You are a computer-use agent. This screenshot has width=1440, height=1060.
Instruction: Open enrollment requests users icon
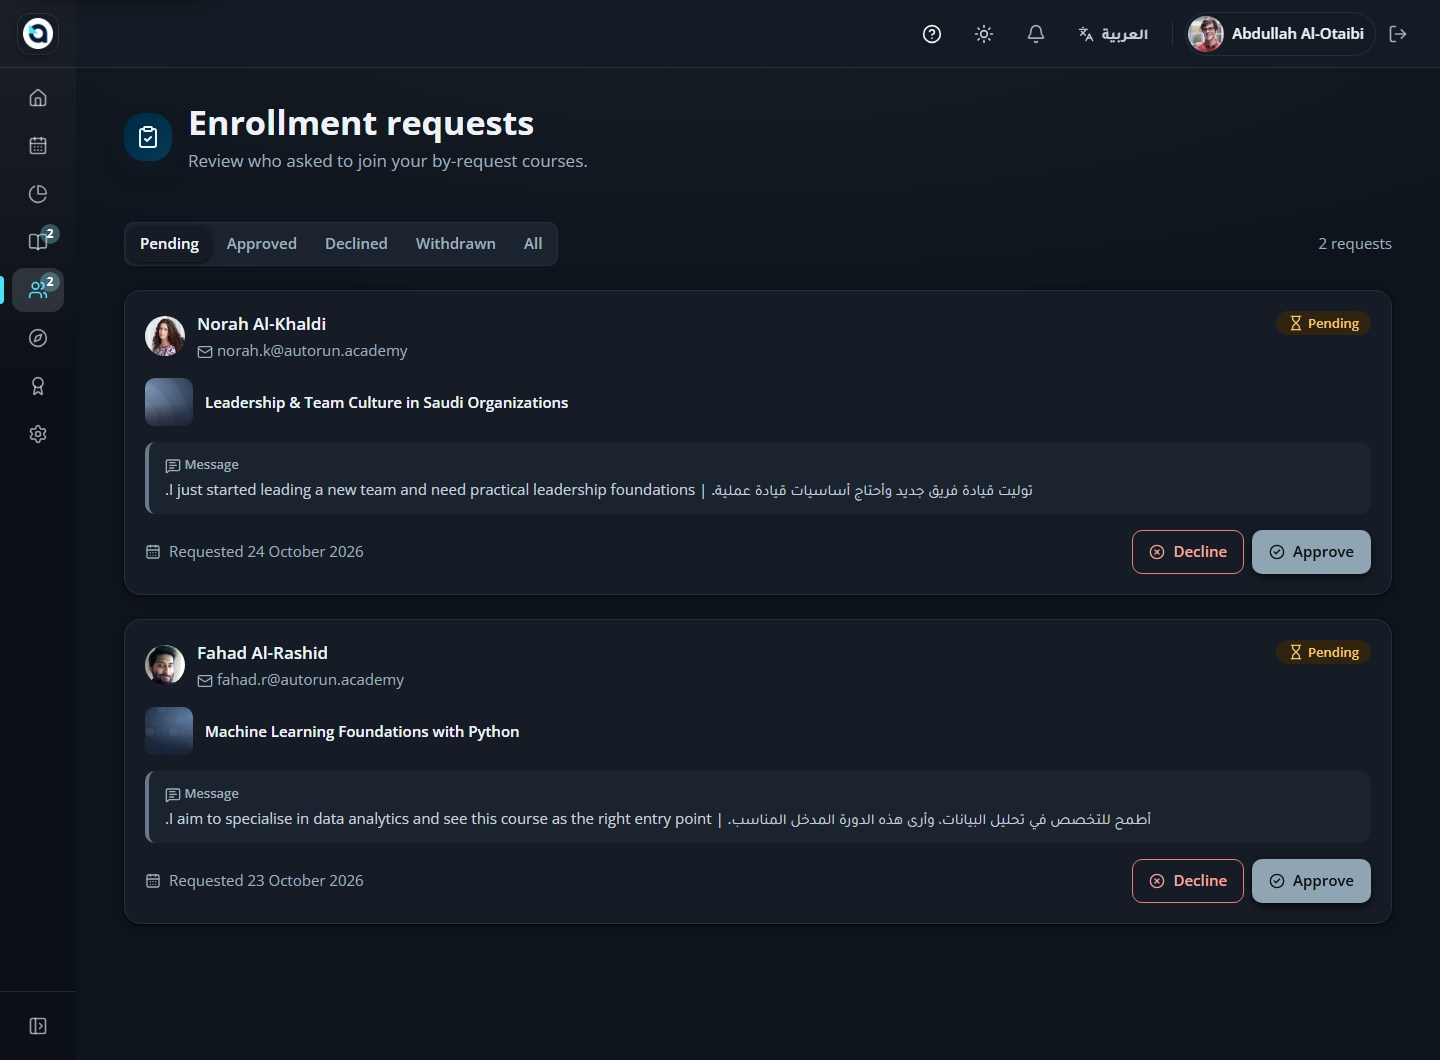point(38,290)
